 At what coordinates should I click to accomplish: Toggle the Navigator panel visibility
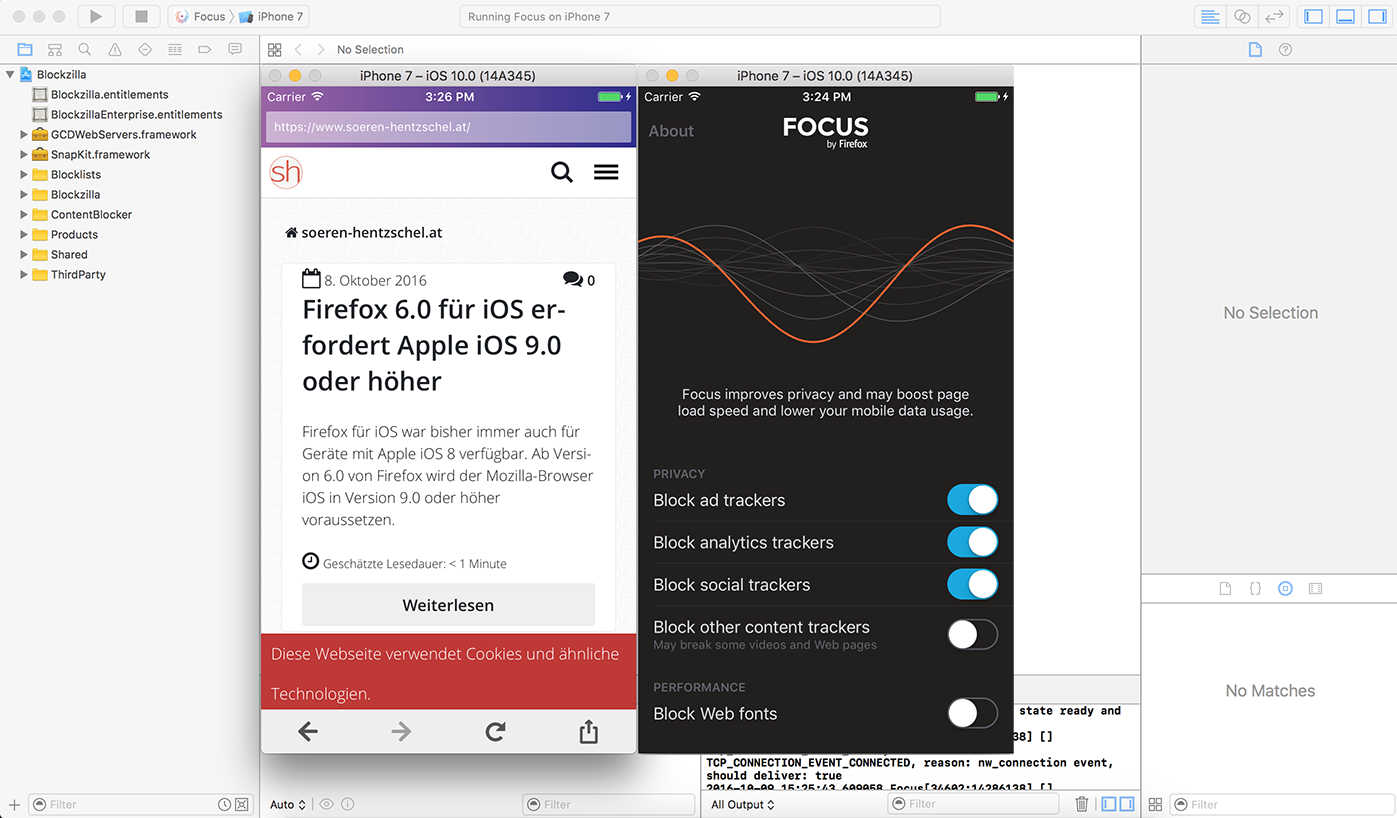click(1314, 16)
